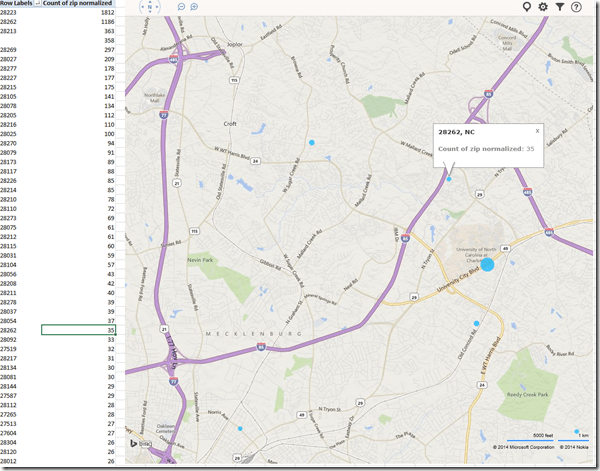This screenshot has width=600, height=471.
Task: Pan map left with compass arrow
Action: click(x=141, y=7)
